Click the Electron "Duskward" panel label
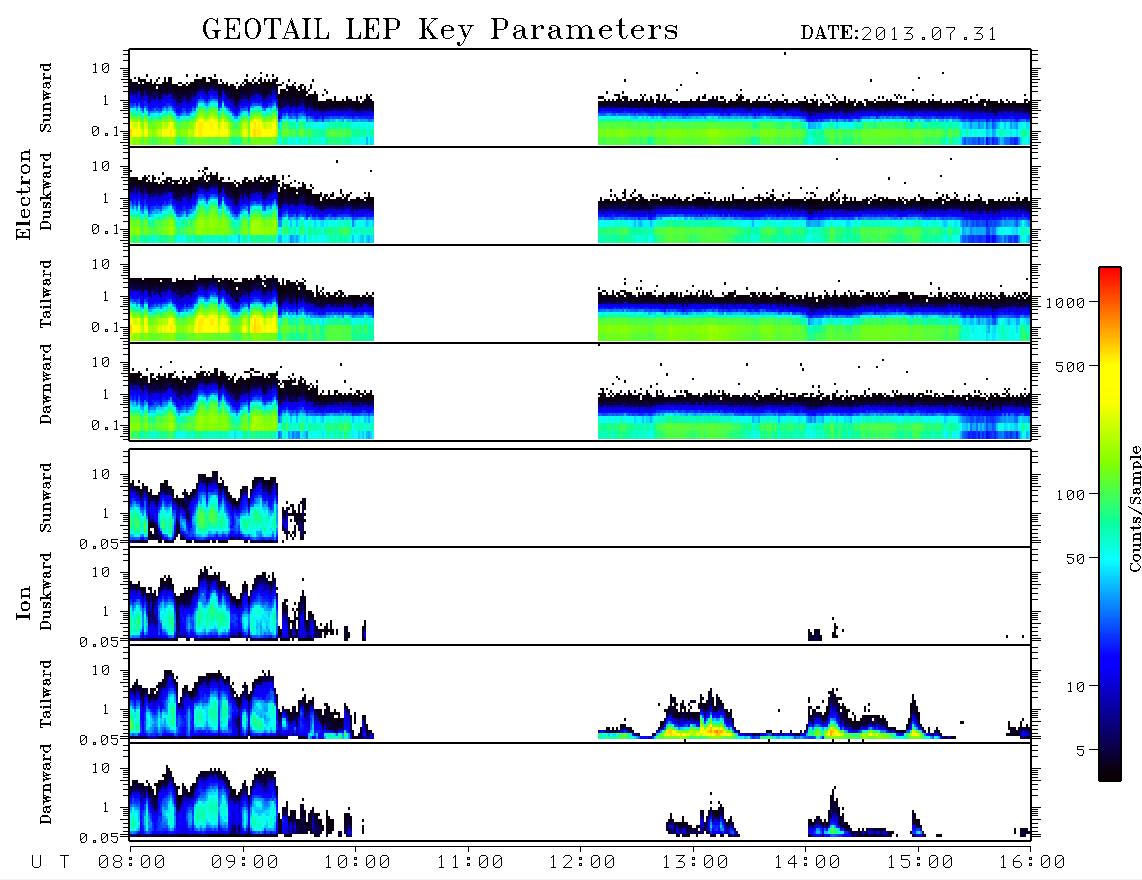This screenshot has height=880, width=1142. coord(46,192)
